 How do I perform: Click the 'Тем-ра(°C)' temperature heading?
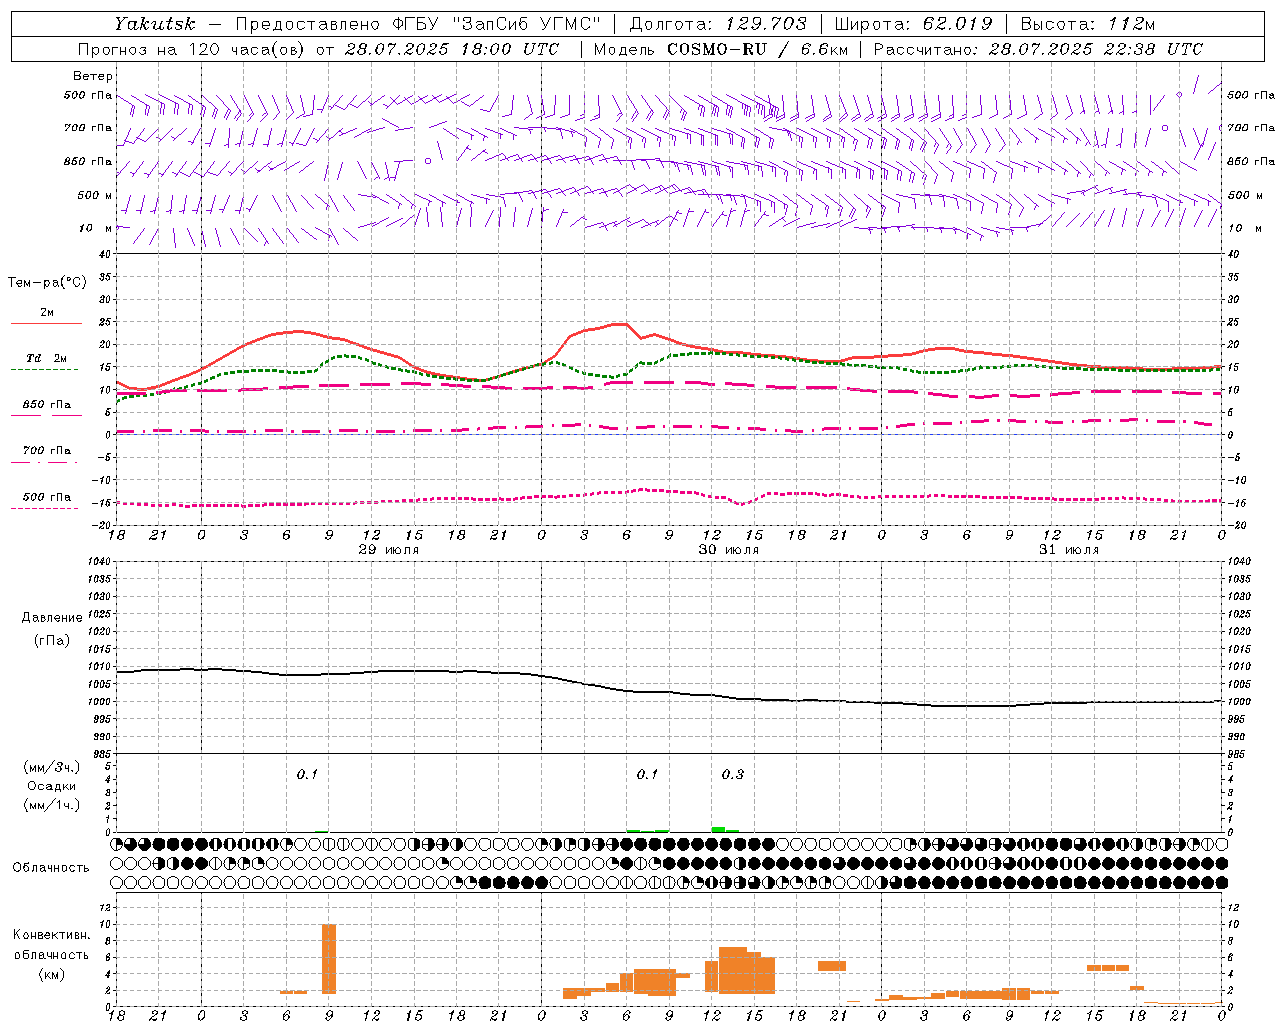[47, 283]
